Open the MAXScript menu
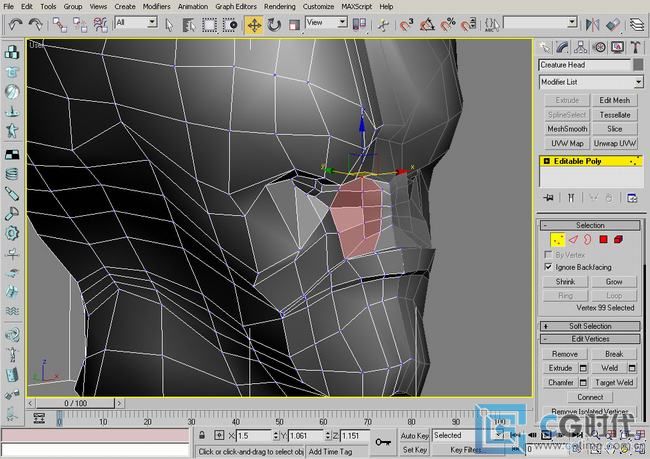Viewport: 650px width, 459px height. click(356, 7)
